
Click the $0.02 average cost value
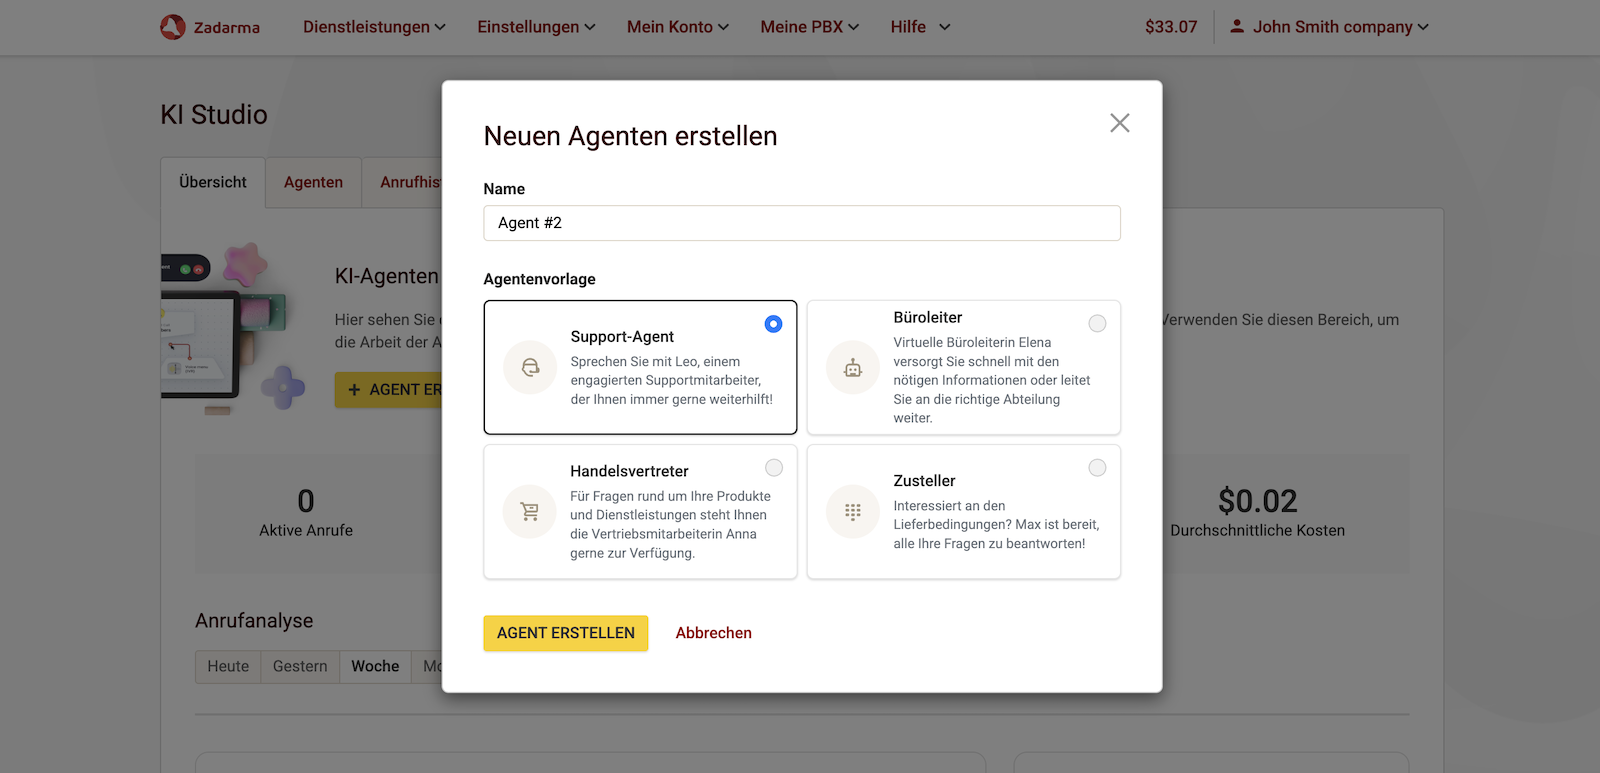click(x=1258, y=501)
